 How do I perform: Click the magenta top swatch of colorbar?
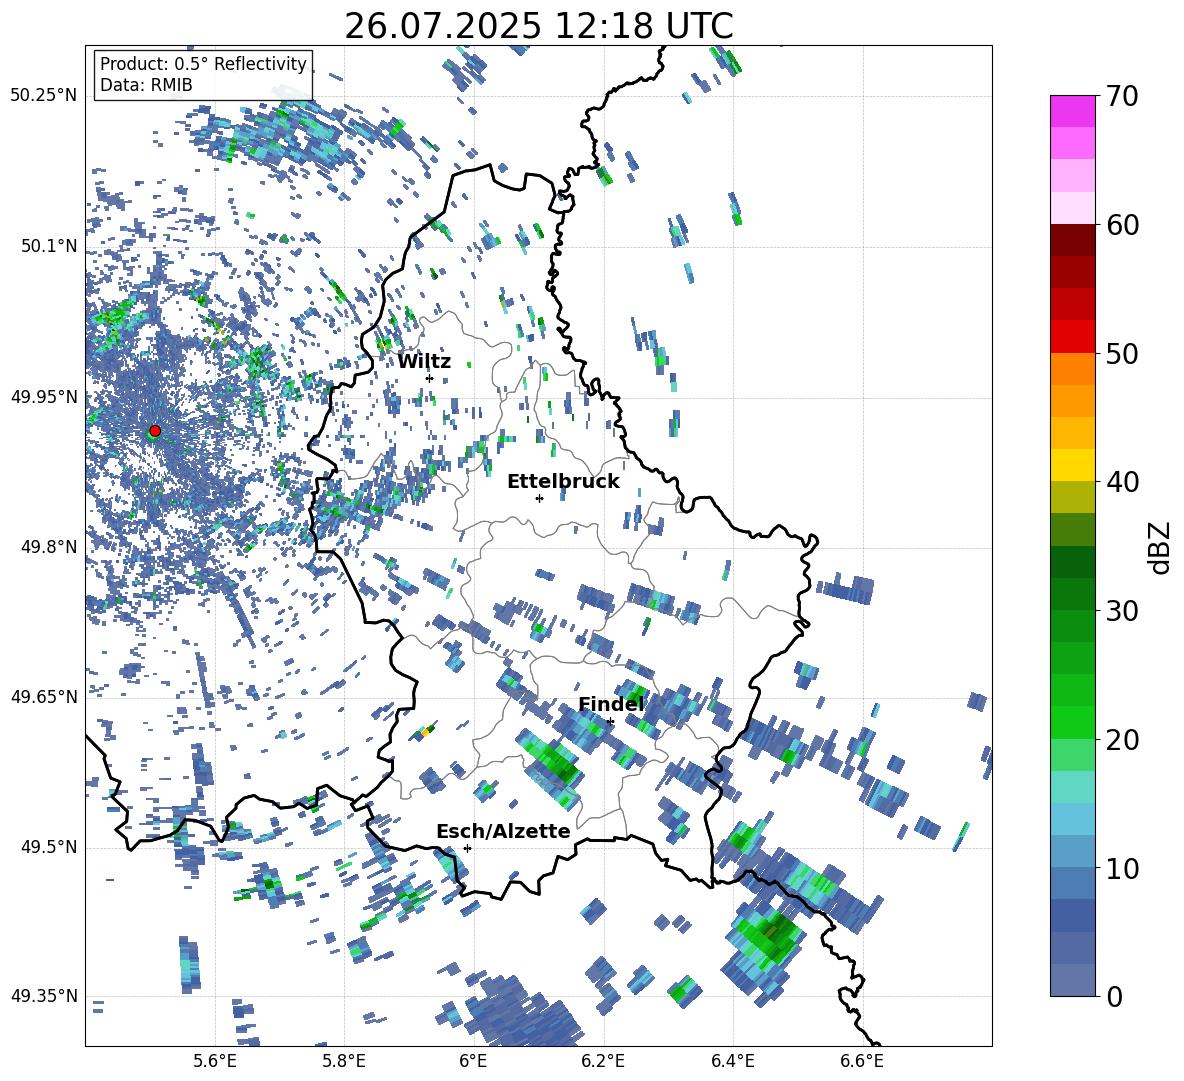1072,111
